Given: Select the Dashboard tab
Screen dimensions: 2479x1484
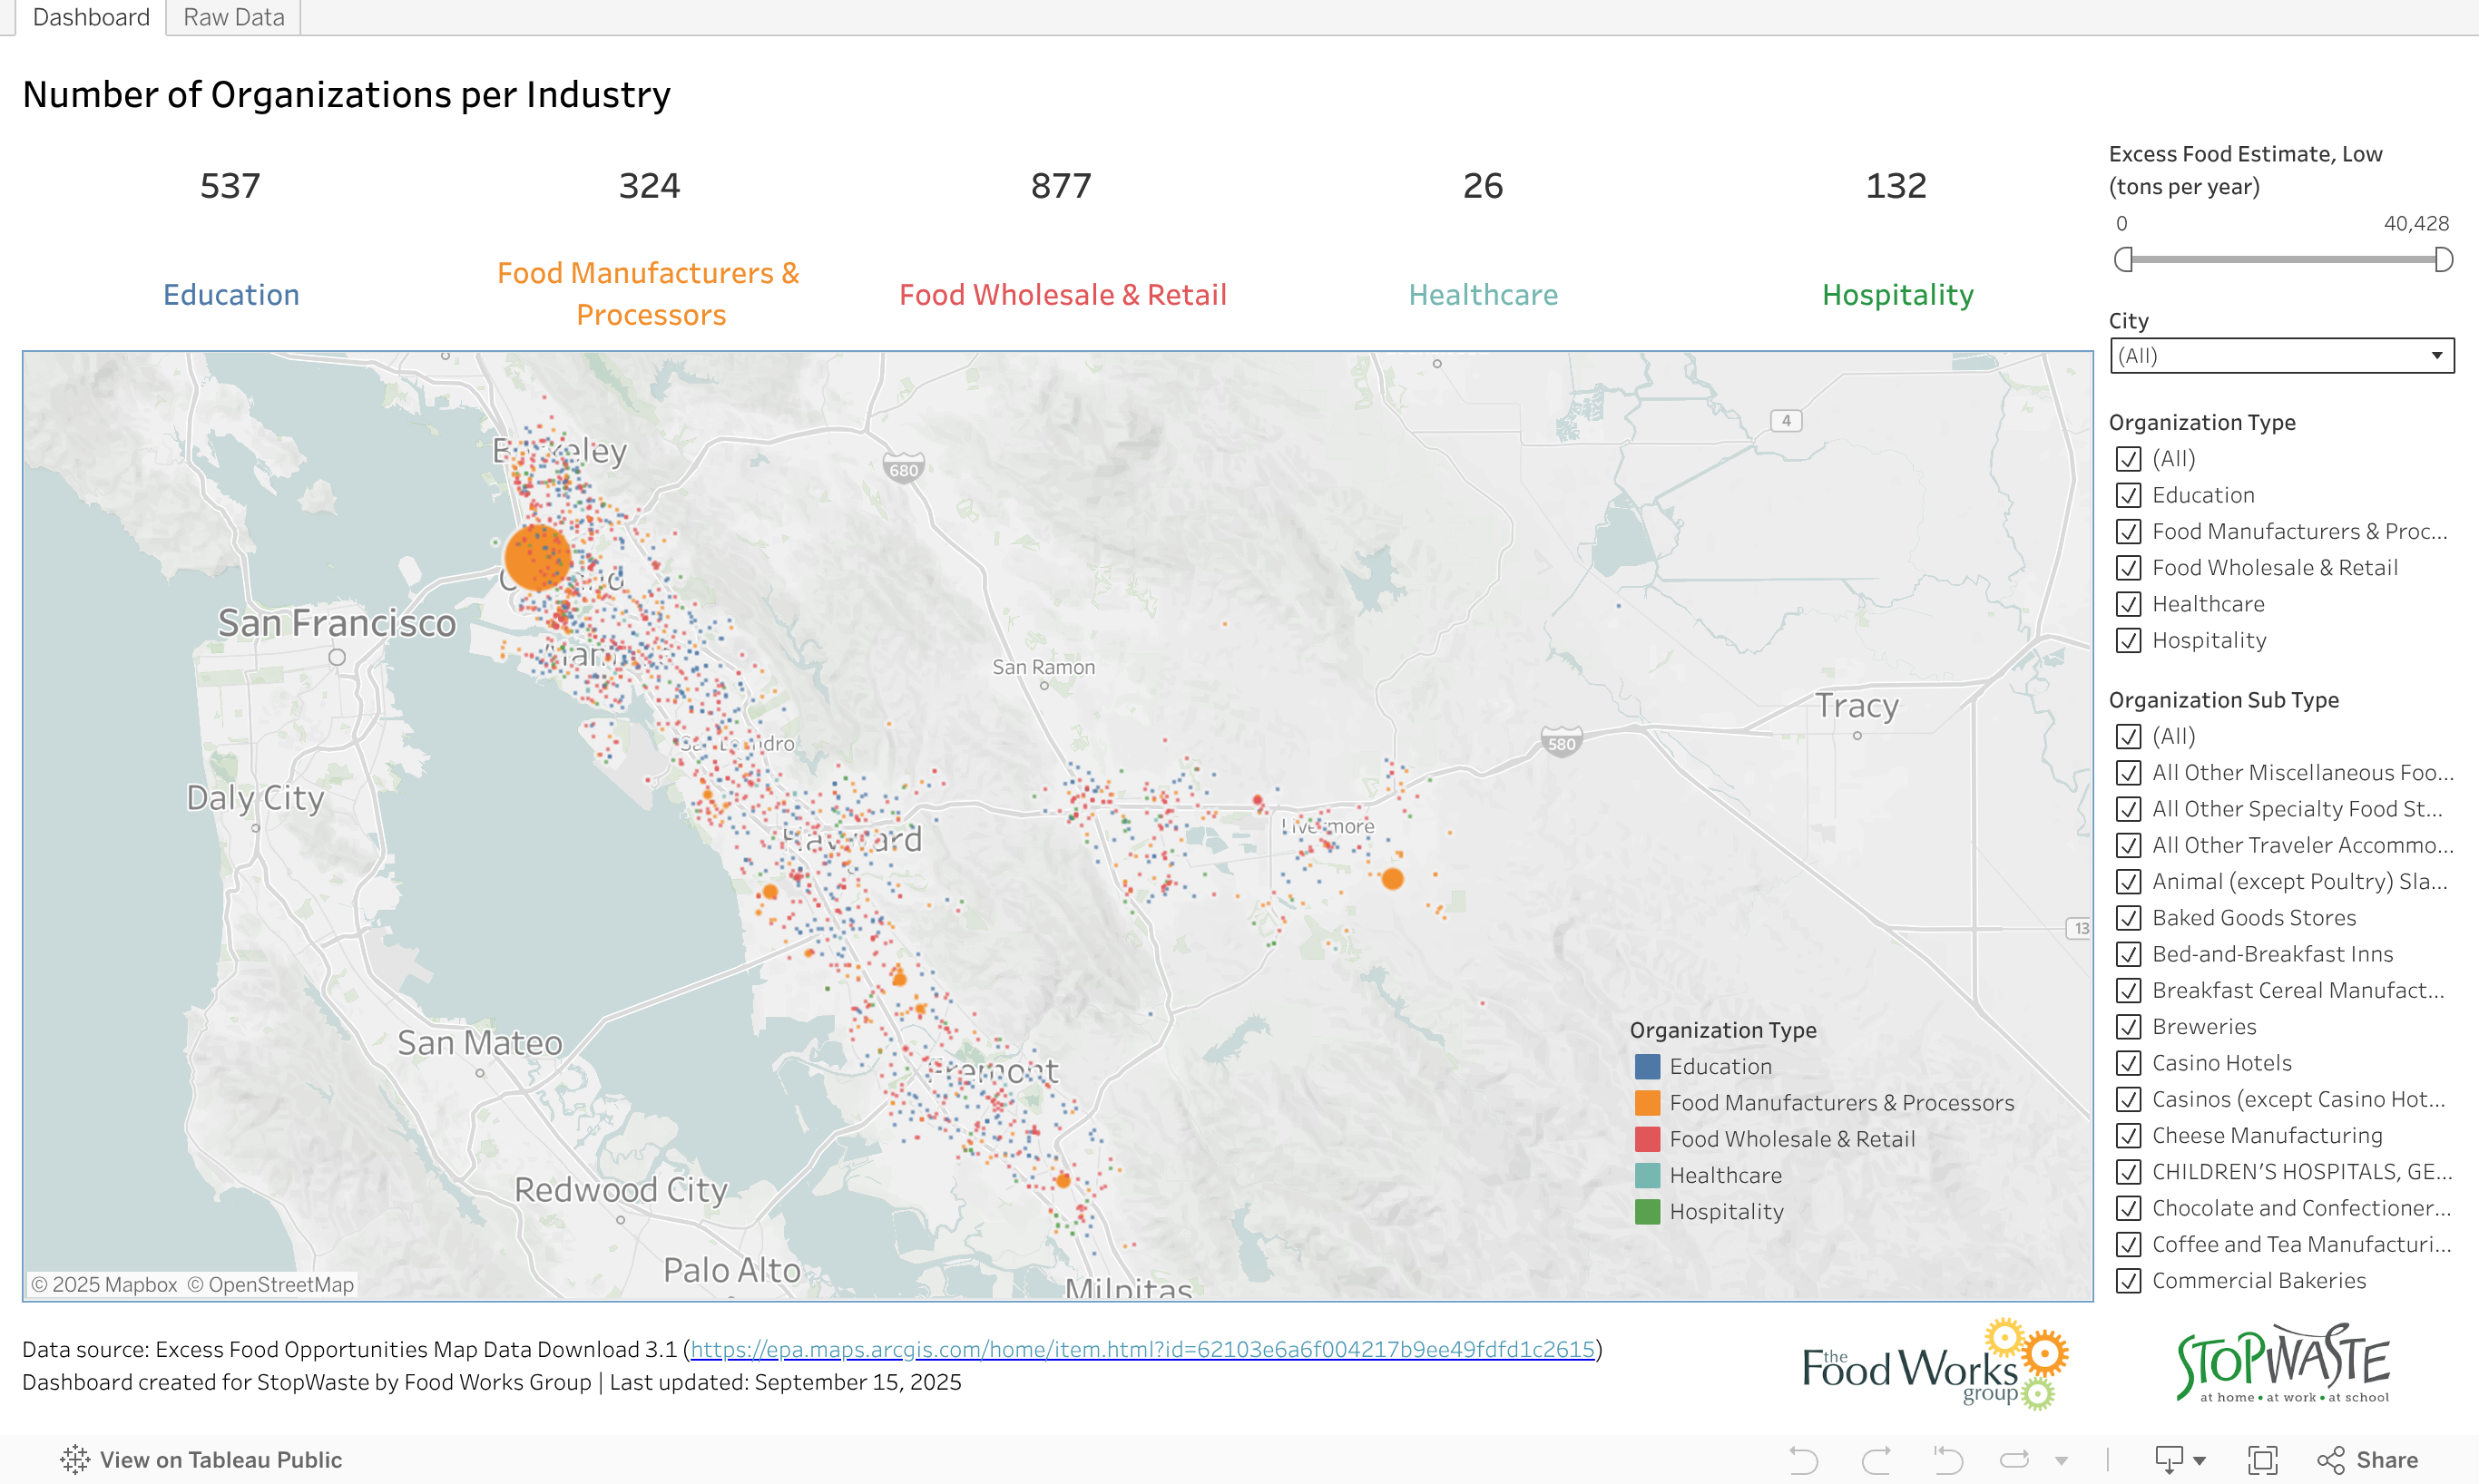Looking at the screenshot, I should click(90, 17).
